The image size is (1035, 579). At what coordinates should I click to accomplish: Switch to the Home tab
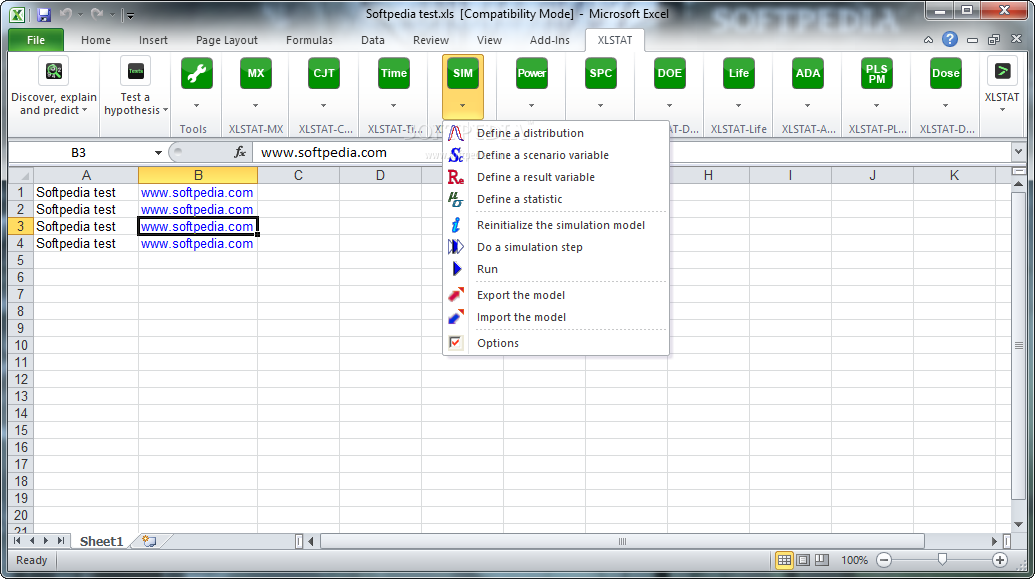(96, 40)
